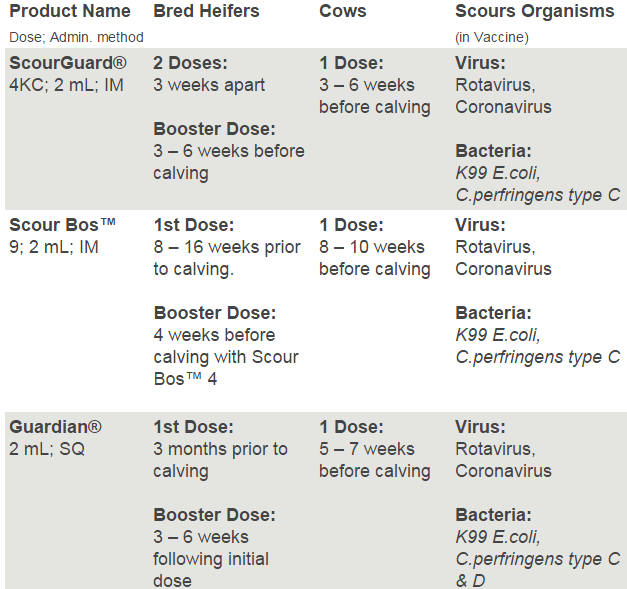Click '5 – 7 weeks' cows dosing text
The width and height of the screenshot is (627, 589).
[367, 449]
